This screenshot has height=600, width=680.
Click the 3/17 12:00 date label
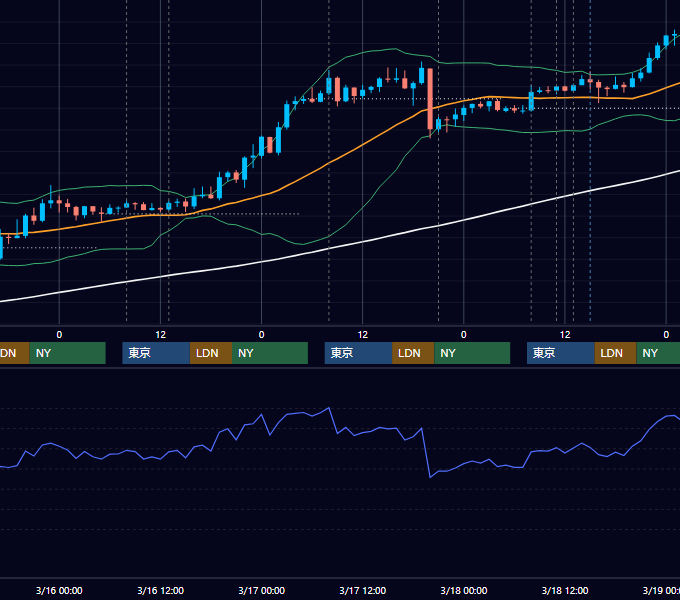pyautogui.click(x=363, y=590)
